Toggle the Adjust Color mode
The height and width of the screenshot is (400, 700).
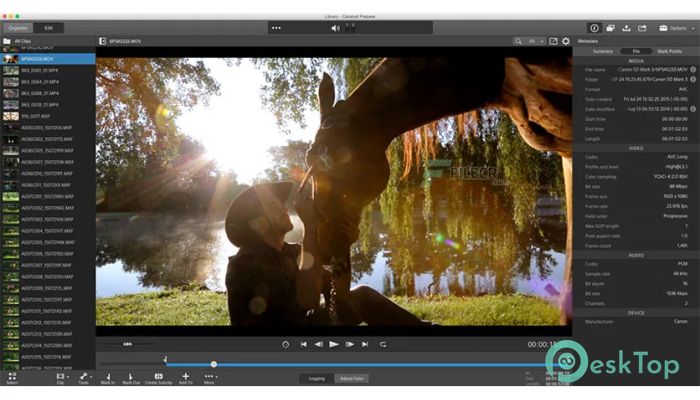[352, 379]
